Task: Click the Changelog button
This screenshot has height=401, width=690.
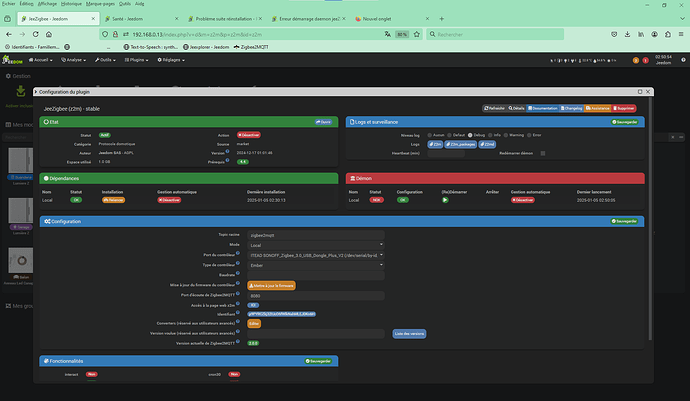Action: click(571, 108)
